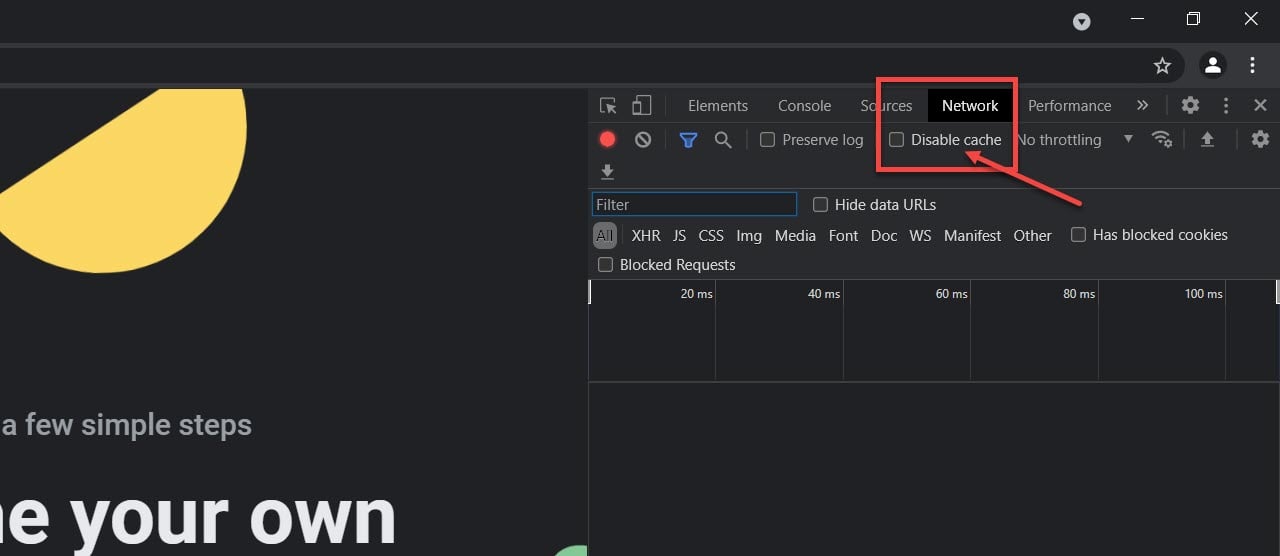
Task: Click the 20 ms timeline marker
Action: (697, 294)
